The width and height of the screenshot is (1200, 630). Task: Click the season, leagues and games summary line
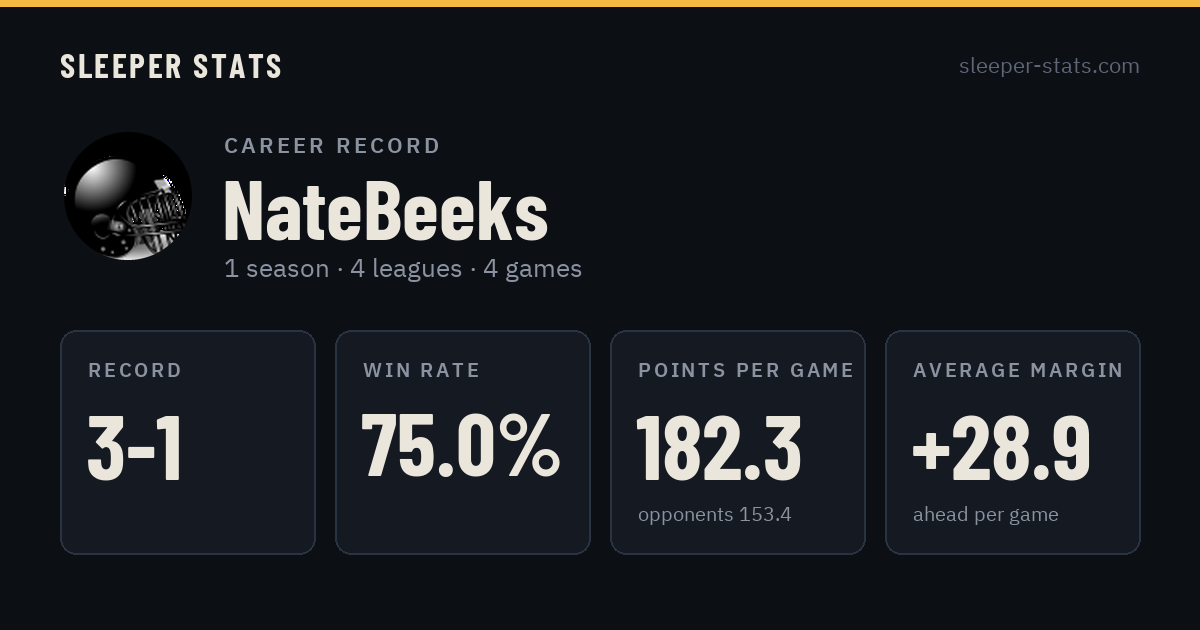point(403,269)
